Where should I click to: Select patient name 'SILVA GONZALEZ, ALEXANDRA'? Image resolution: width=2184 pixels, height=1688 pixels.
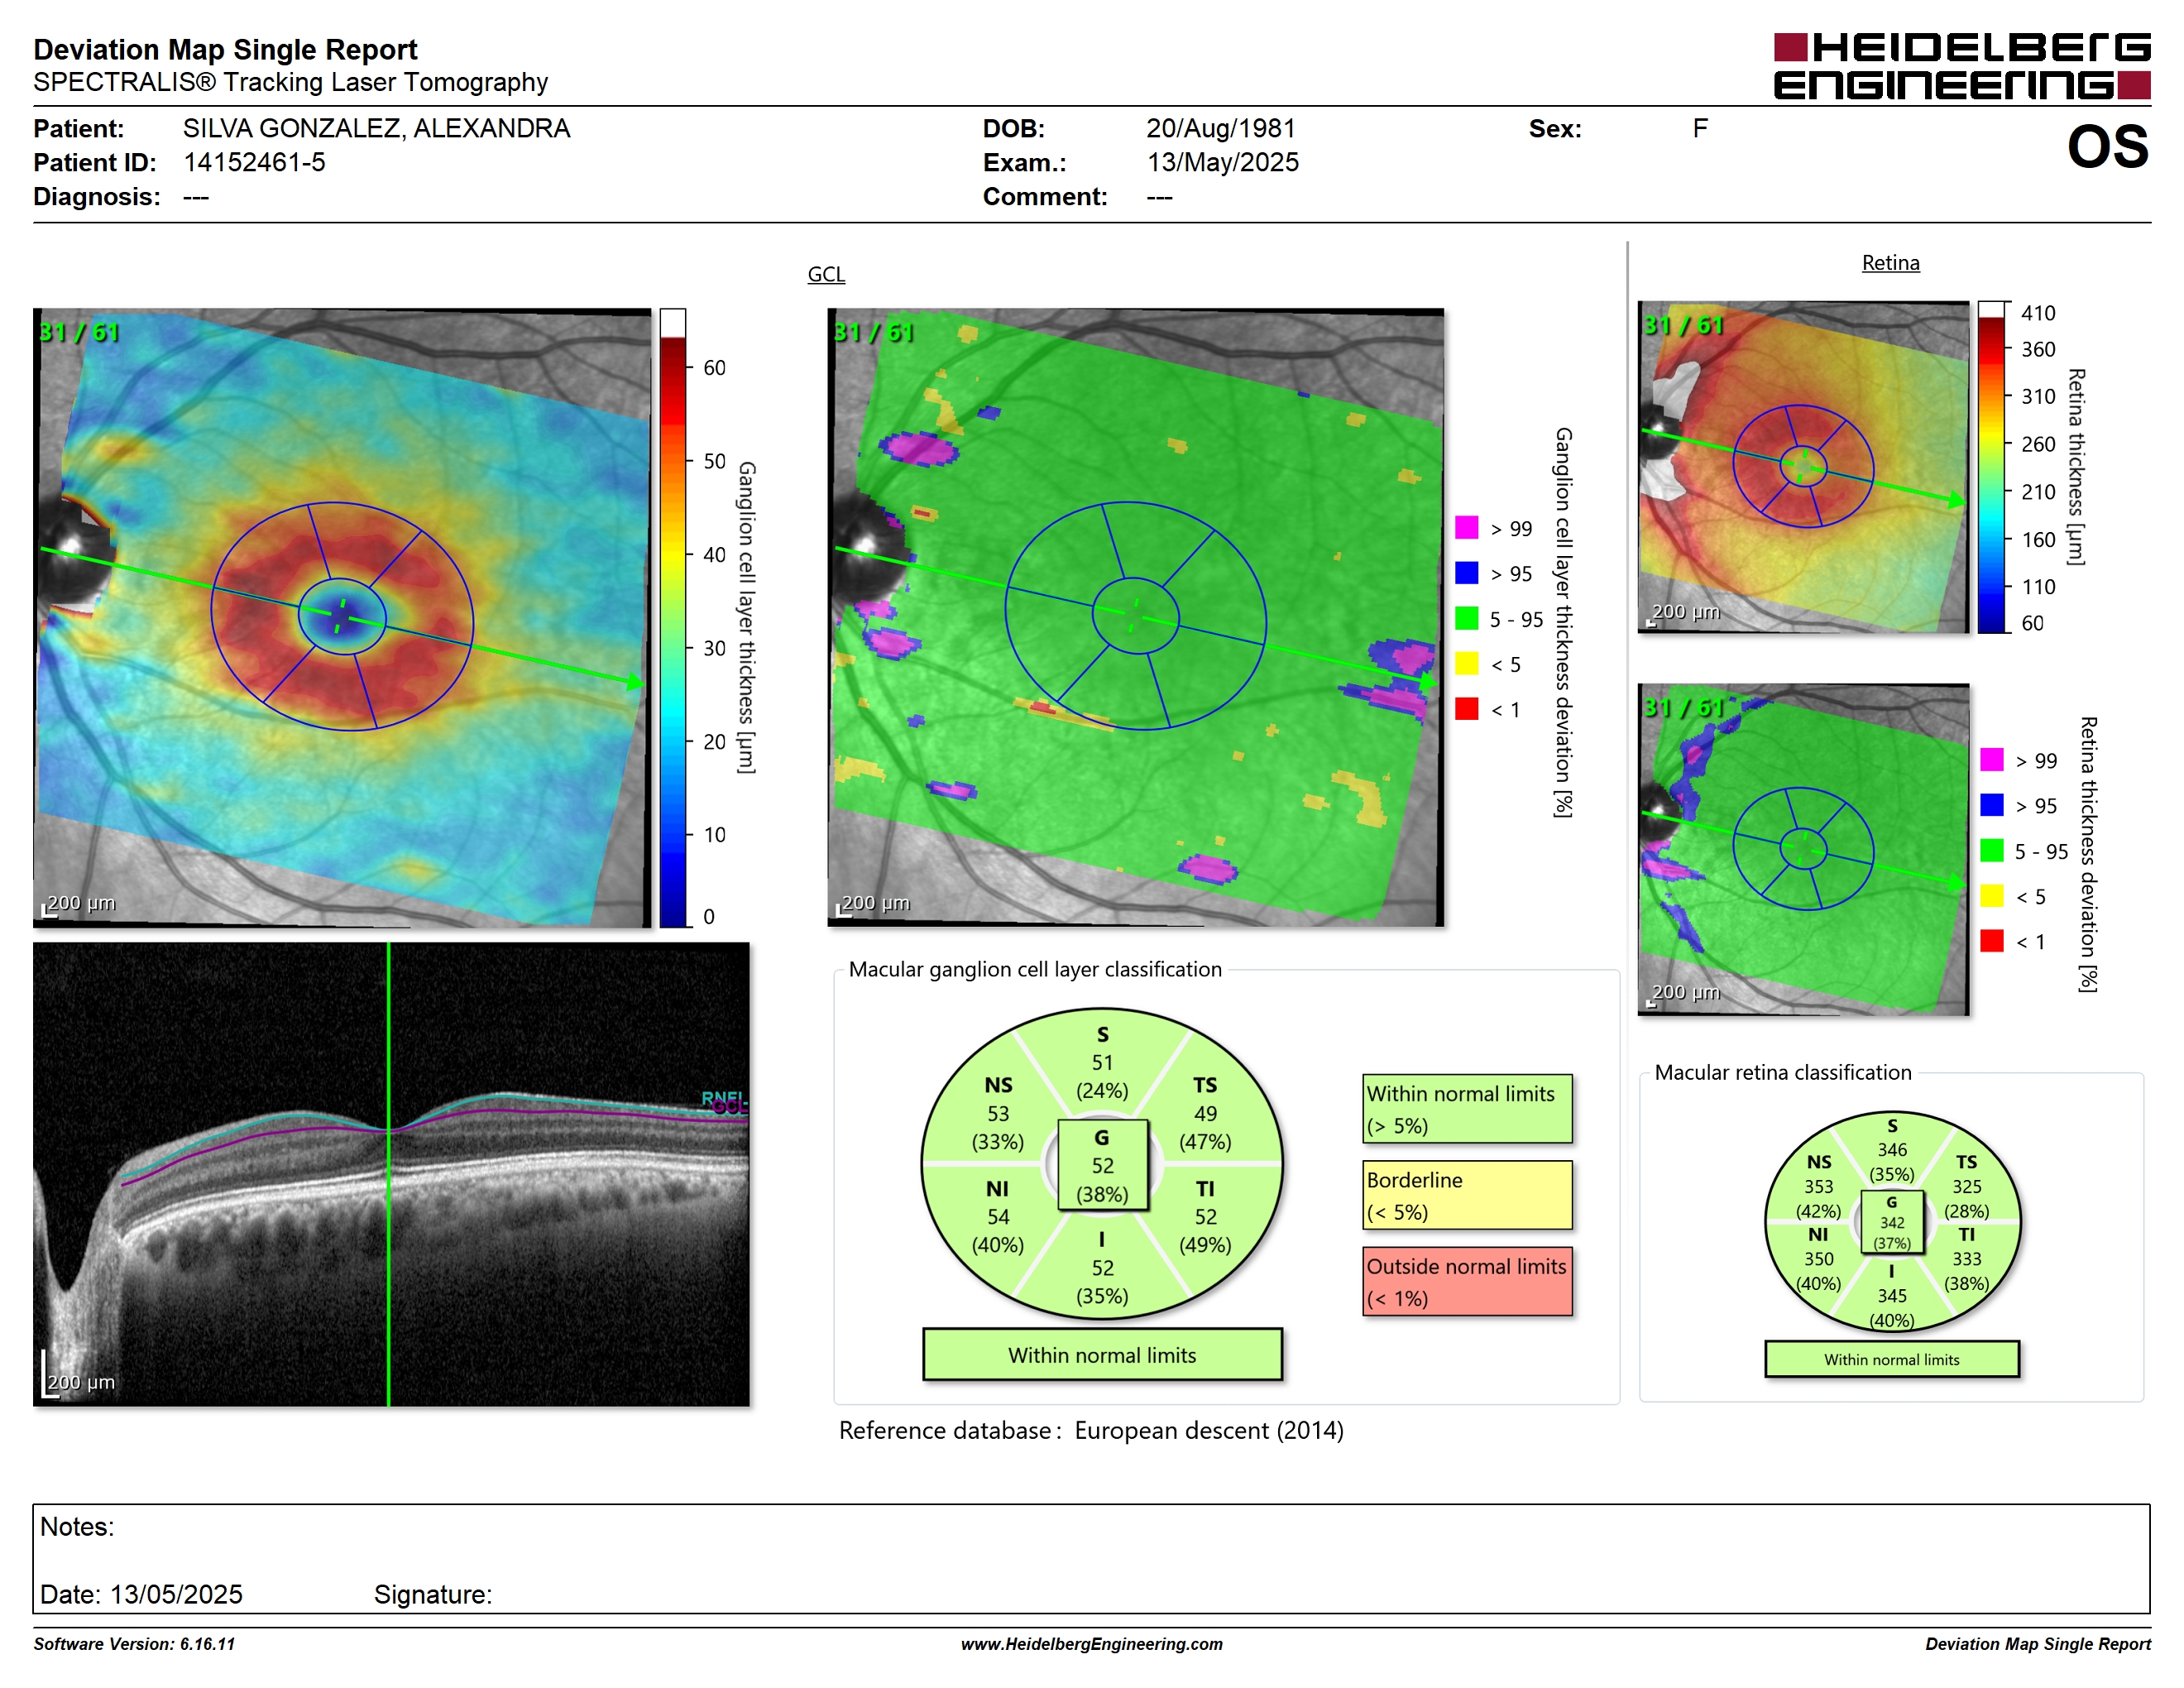point(376,128)
